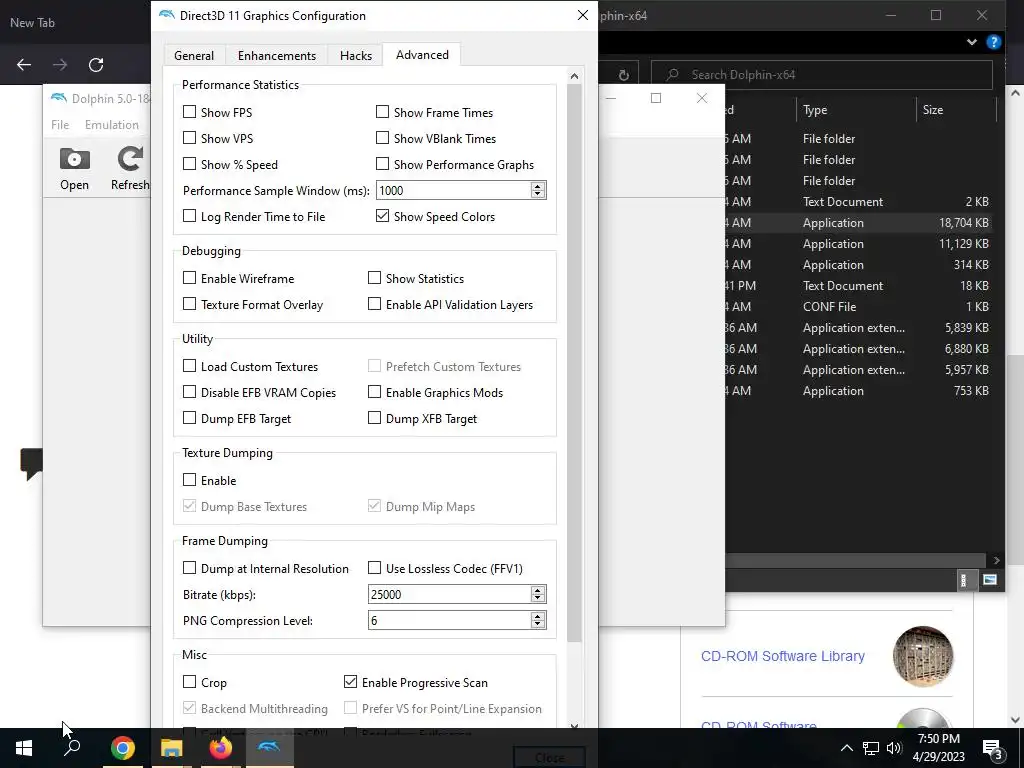Viewport: 1024px width, 768px height.
Task: Click the Dolphin emulator taskbar icon
Action: pyautogui.click(x=269, y=746)
